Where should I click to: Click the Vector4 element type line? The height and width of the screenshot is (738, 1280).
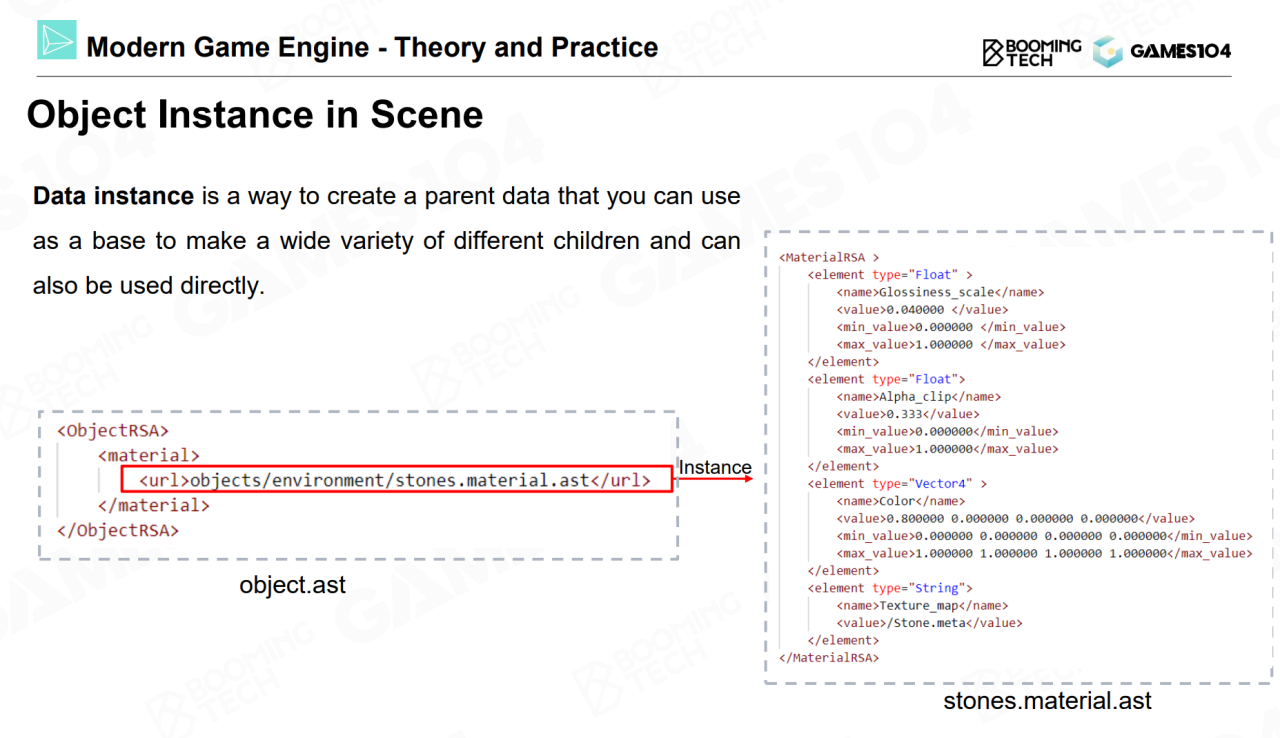click(897, 483)
